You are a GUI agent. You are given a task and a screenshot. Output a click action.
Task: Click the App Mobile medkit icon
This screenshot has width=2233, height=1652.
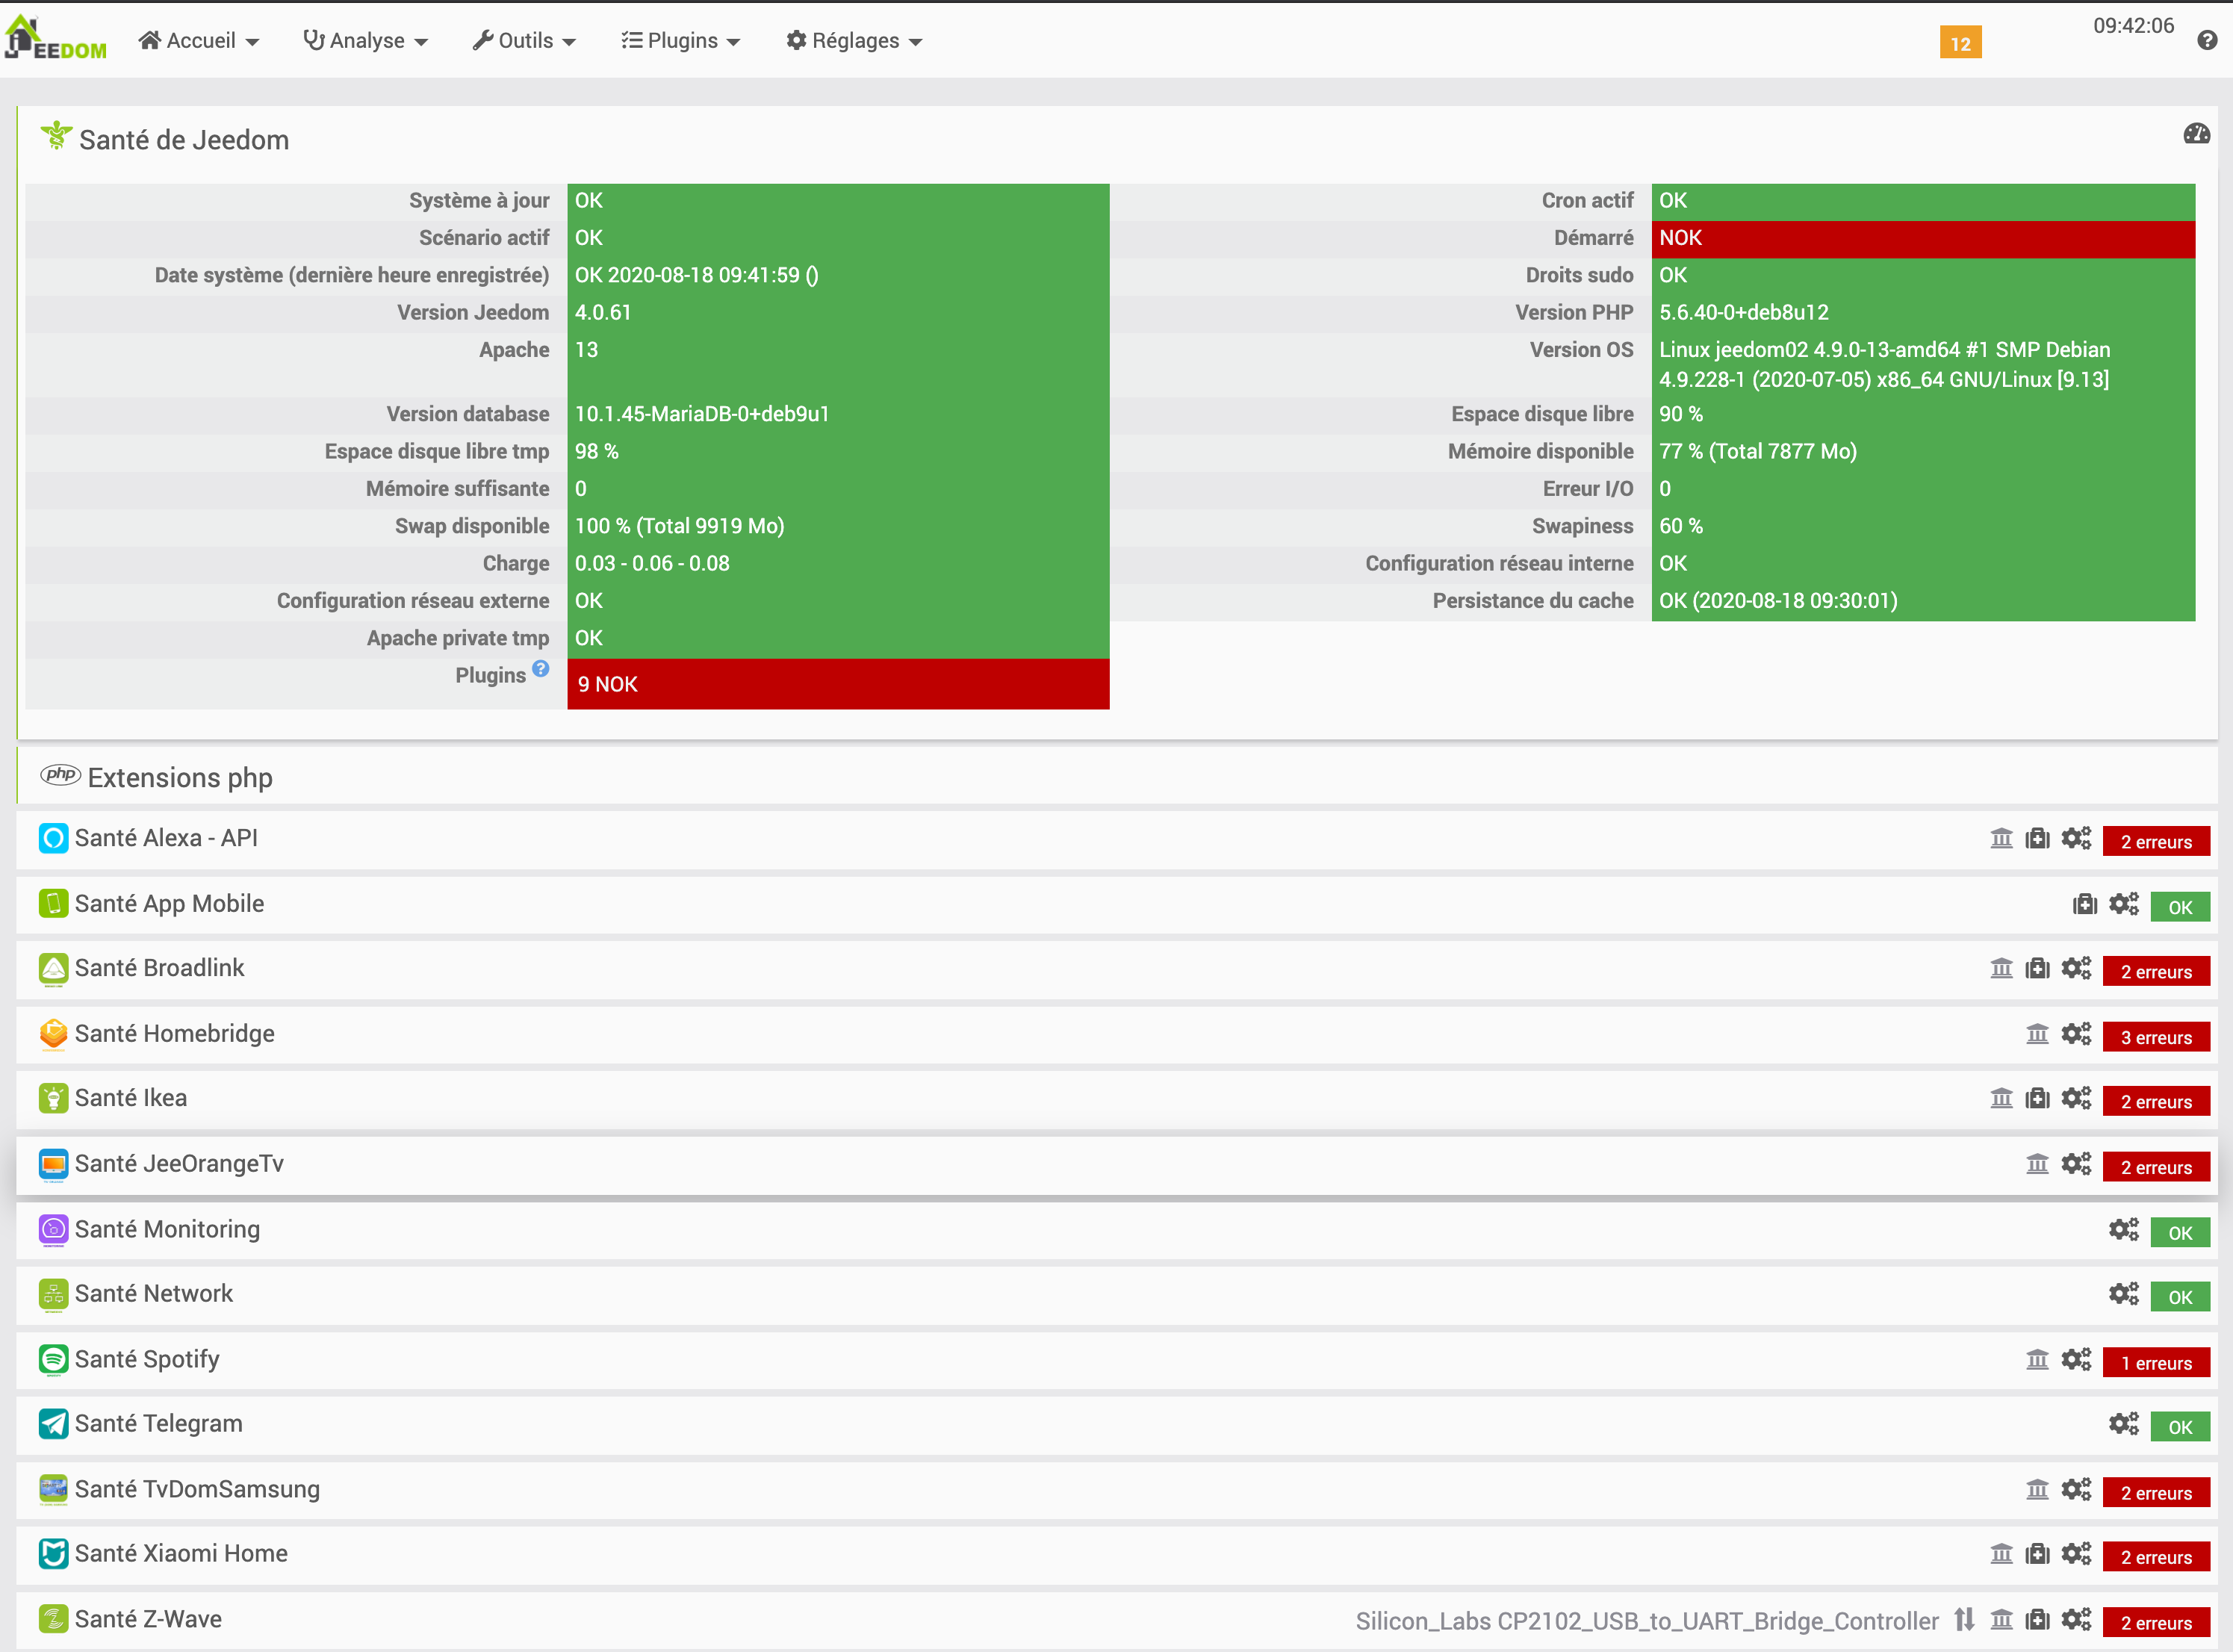[x=2085, y=905]
